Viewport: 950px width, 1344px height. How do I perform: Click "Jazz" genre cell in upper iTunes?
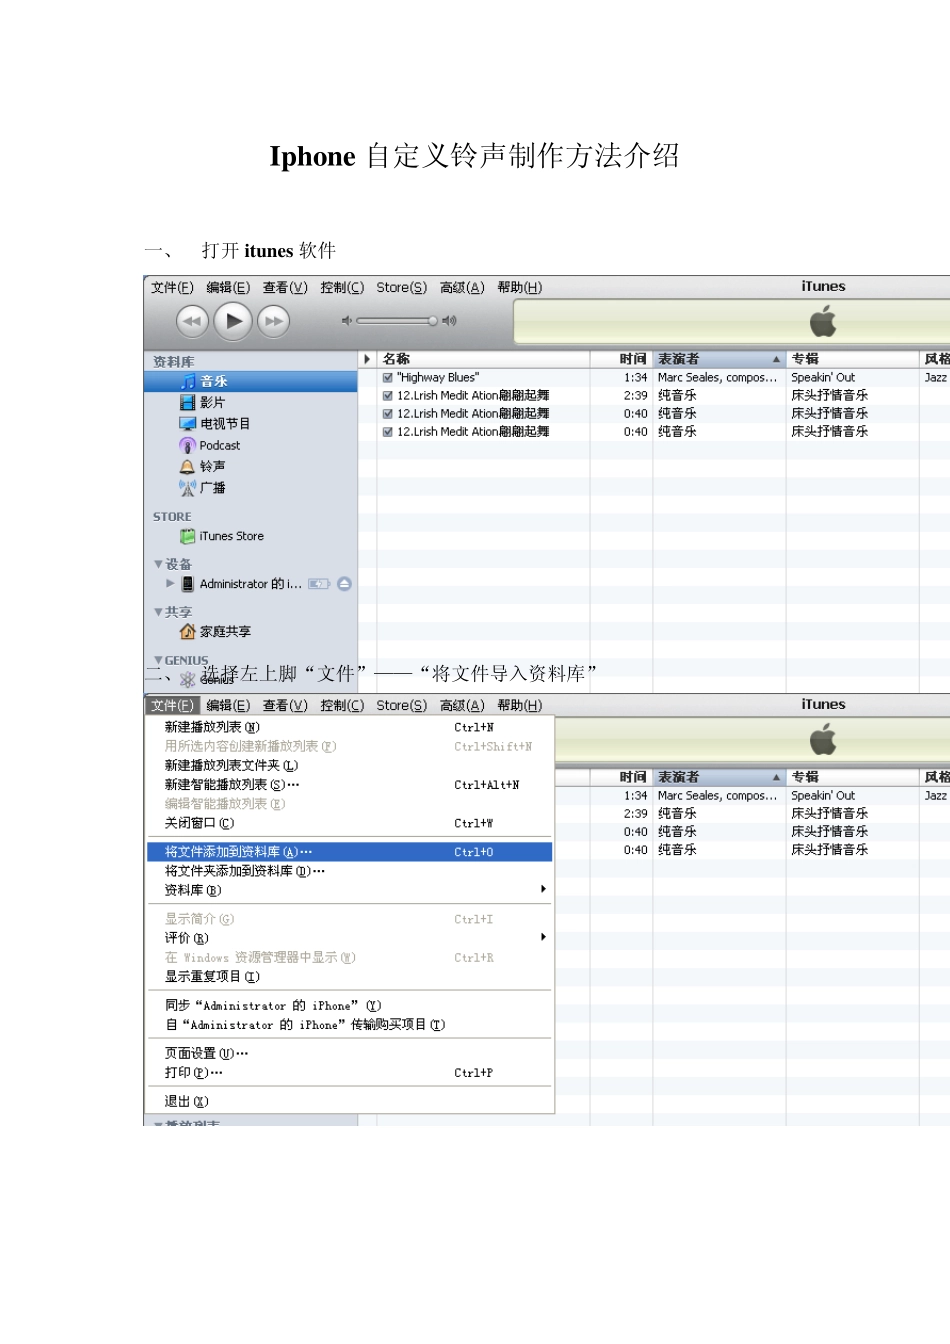pyautogui.click(x=935, y=378)
